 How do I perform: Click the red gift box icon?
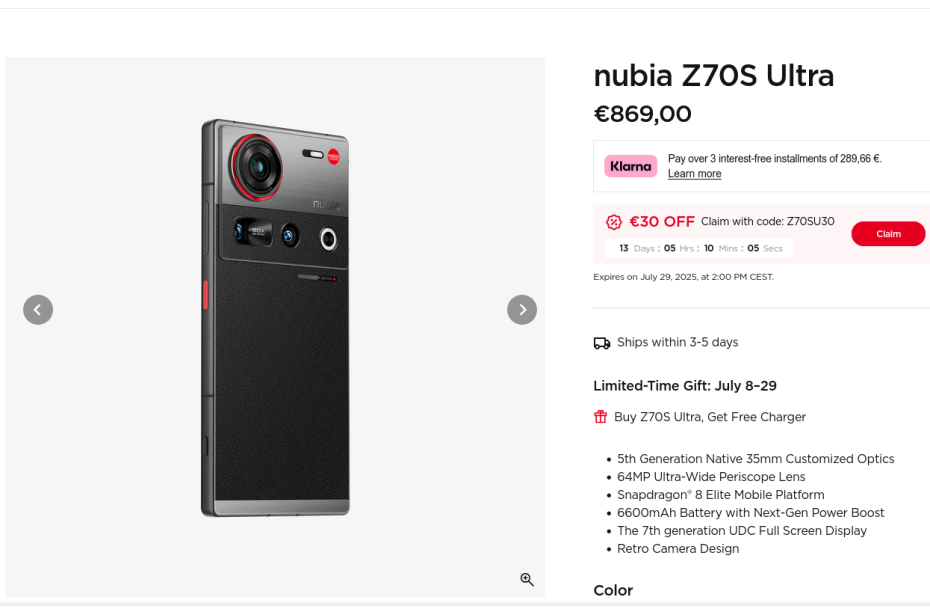pyautogui.click(x=601, y=417)
